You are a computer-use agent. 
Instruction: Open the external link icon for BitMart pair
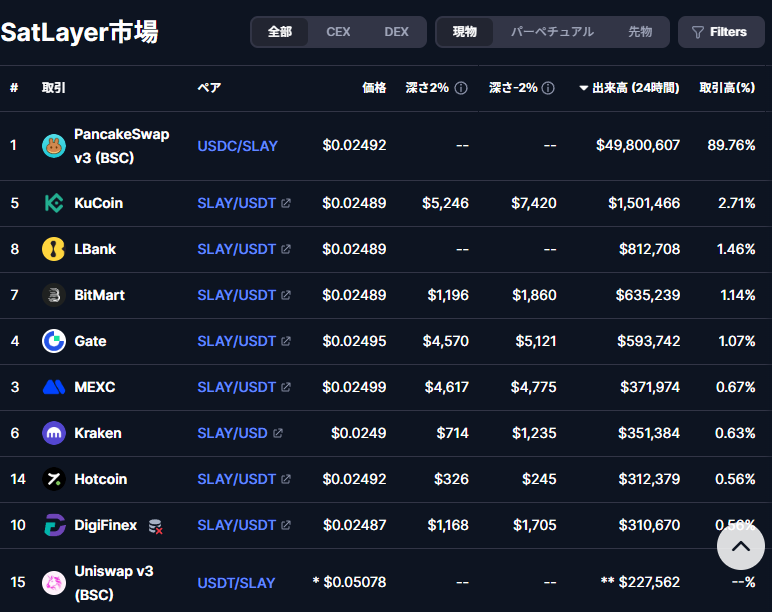[x=286, y=295]
